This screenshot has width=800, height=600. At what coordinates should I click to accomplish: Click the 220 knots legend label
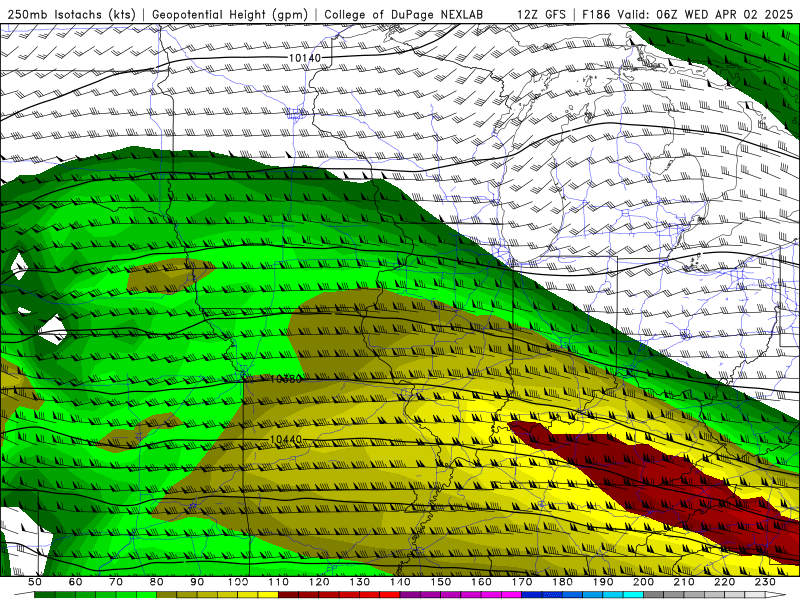tap(725, 582)
